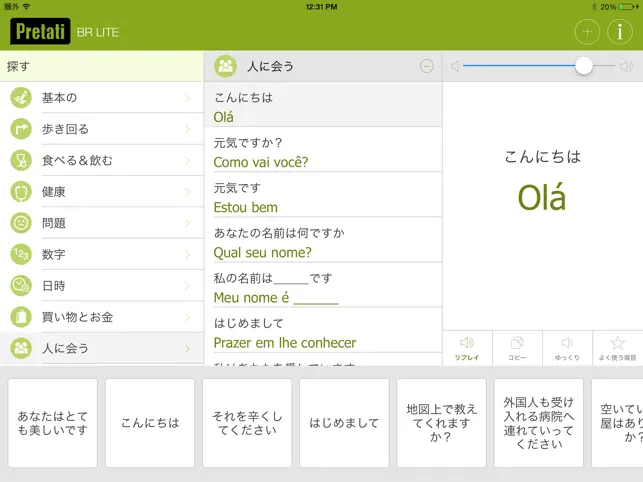Click the 探す search field
This screenshot has width=643, height=482.
coord(102,66)
